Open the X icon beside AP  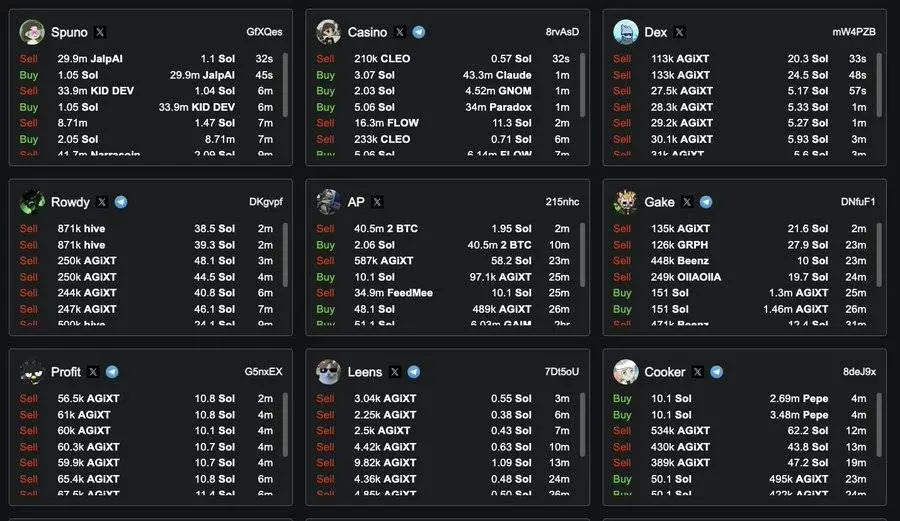click(x=379, y=202)
